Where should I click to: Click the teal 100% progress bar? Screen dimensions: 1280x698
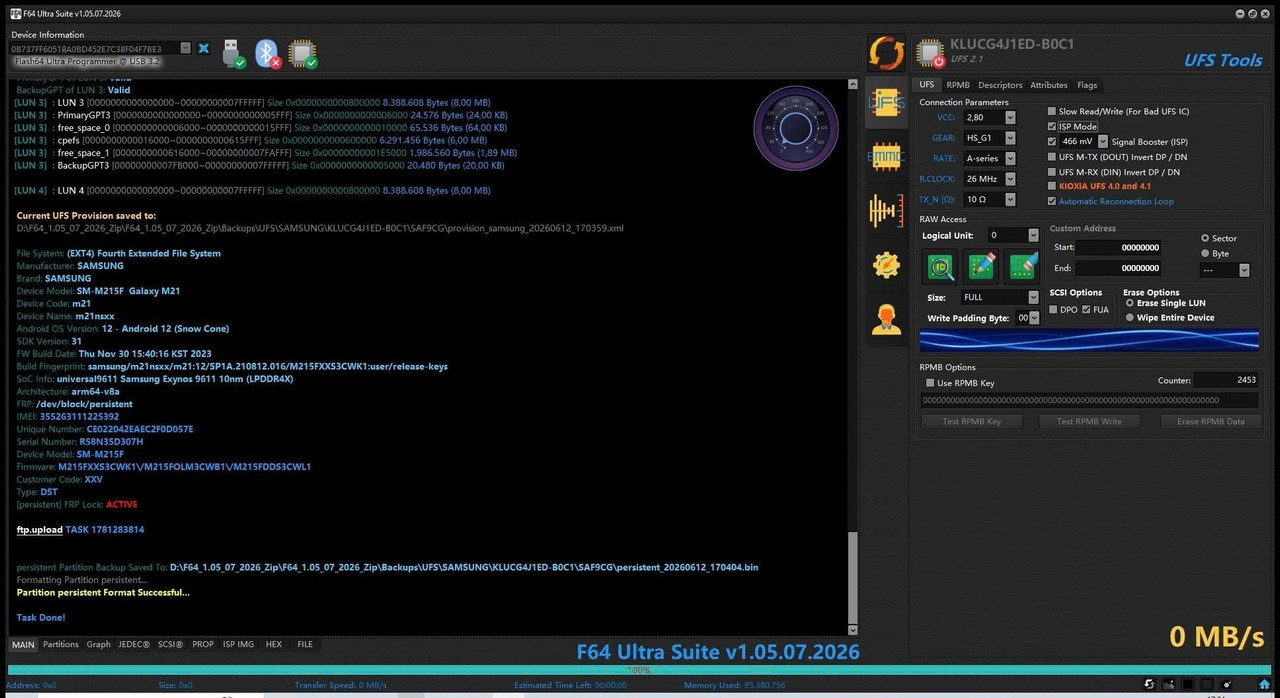tap(638, 670)
